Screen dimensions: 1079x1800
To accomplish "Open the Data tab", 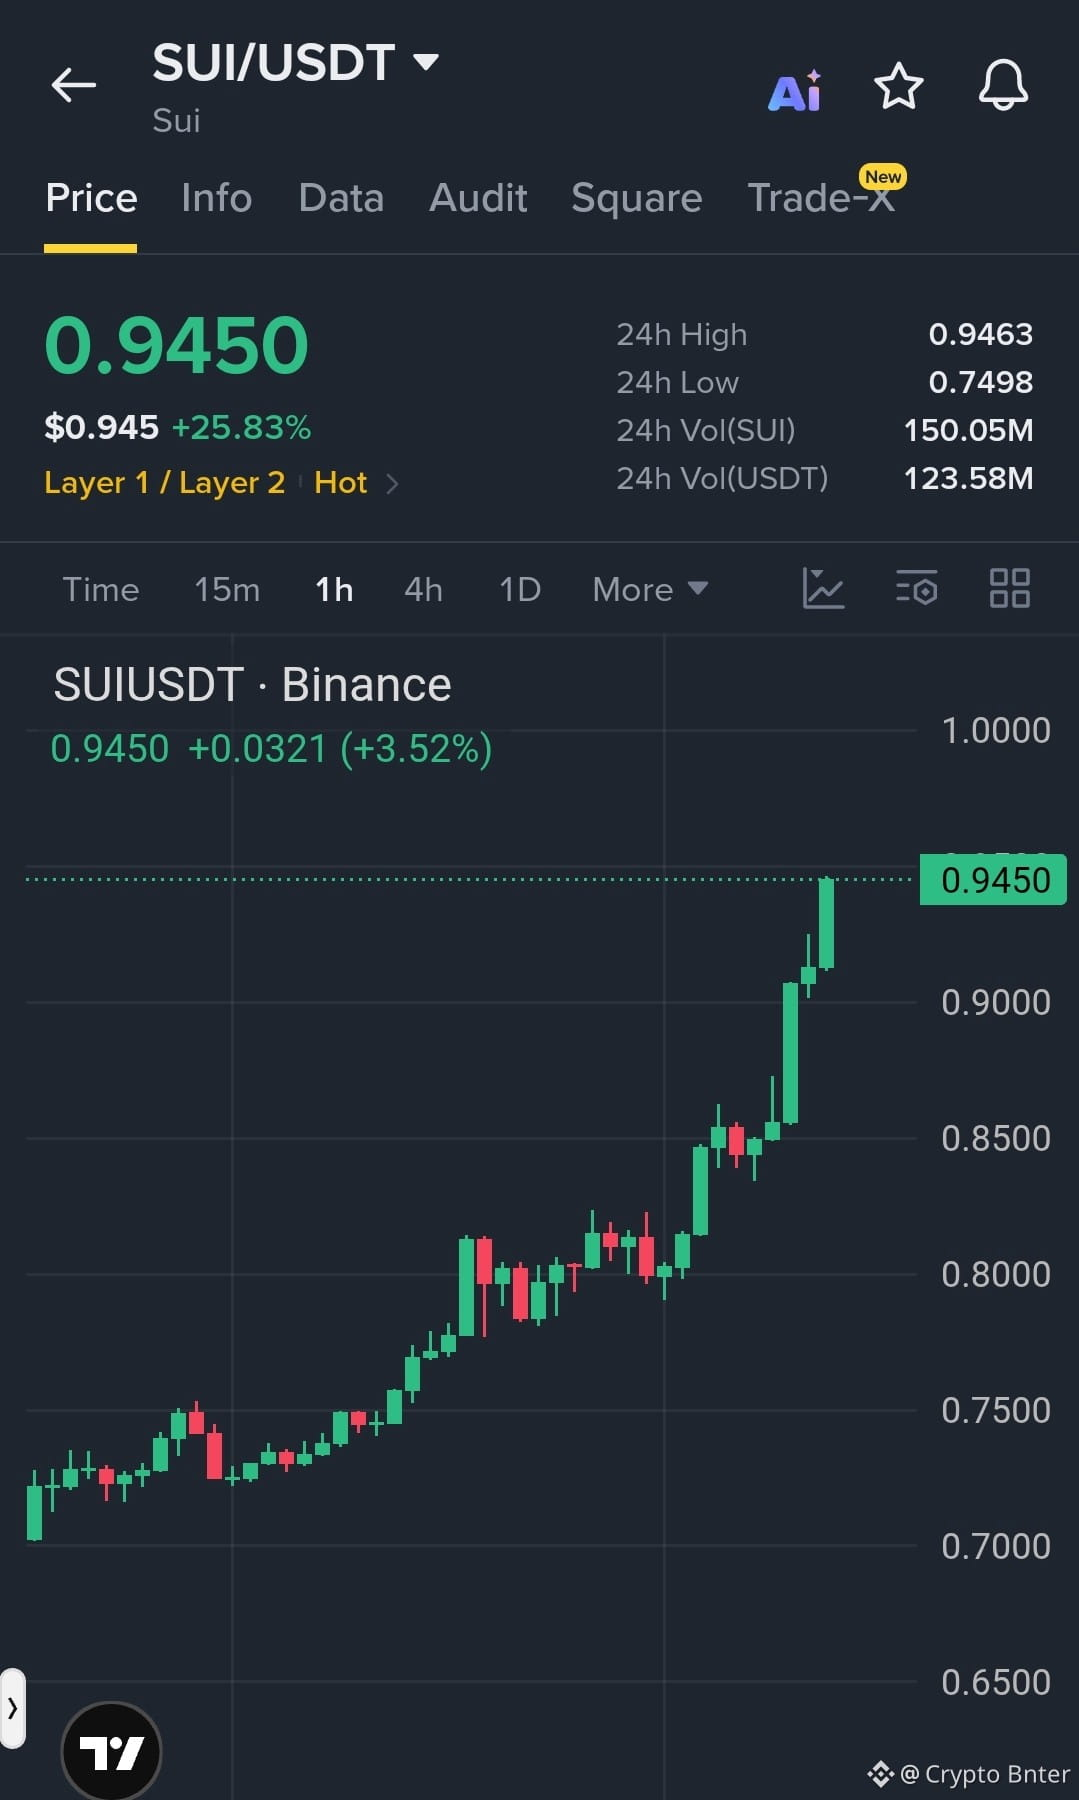I will (341, 197).
